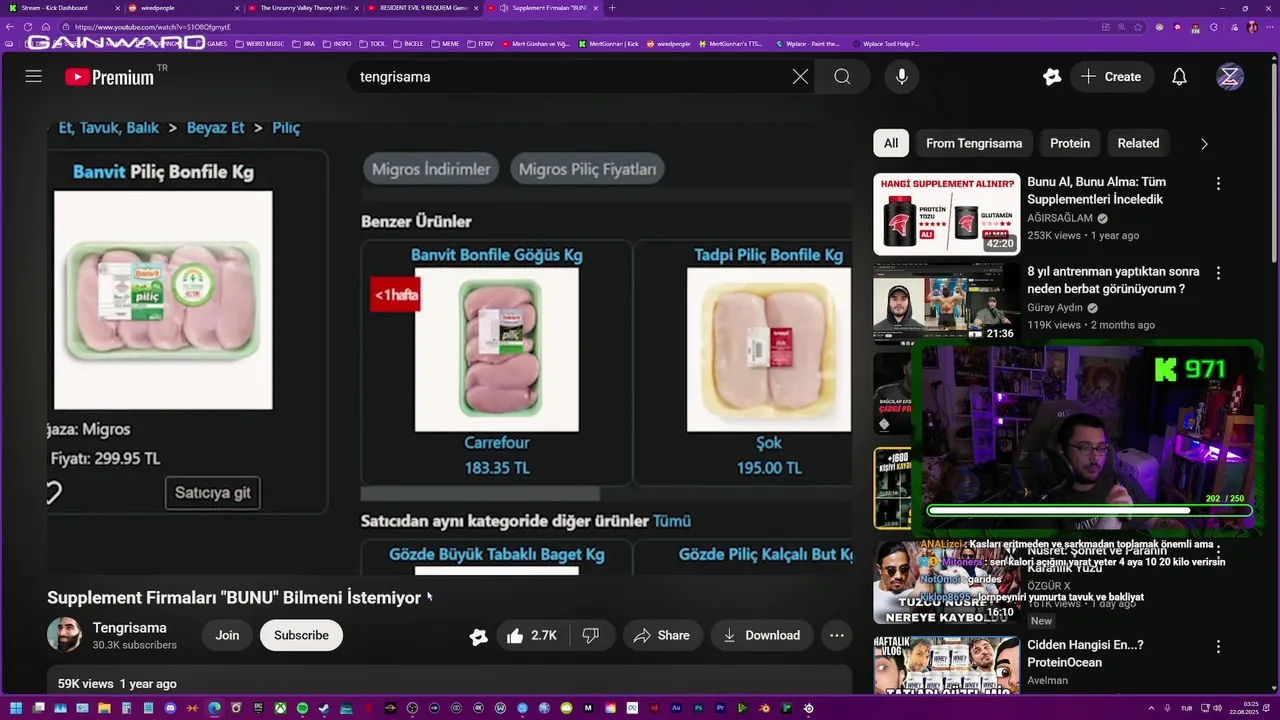Open the Create button
Screen dimensions: 1280x720
tap(1112, 77)
